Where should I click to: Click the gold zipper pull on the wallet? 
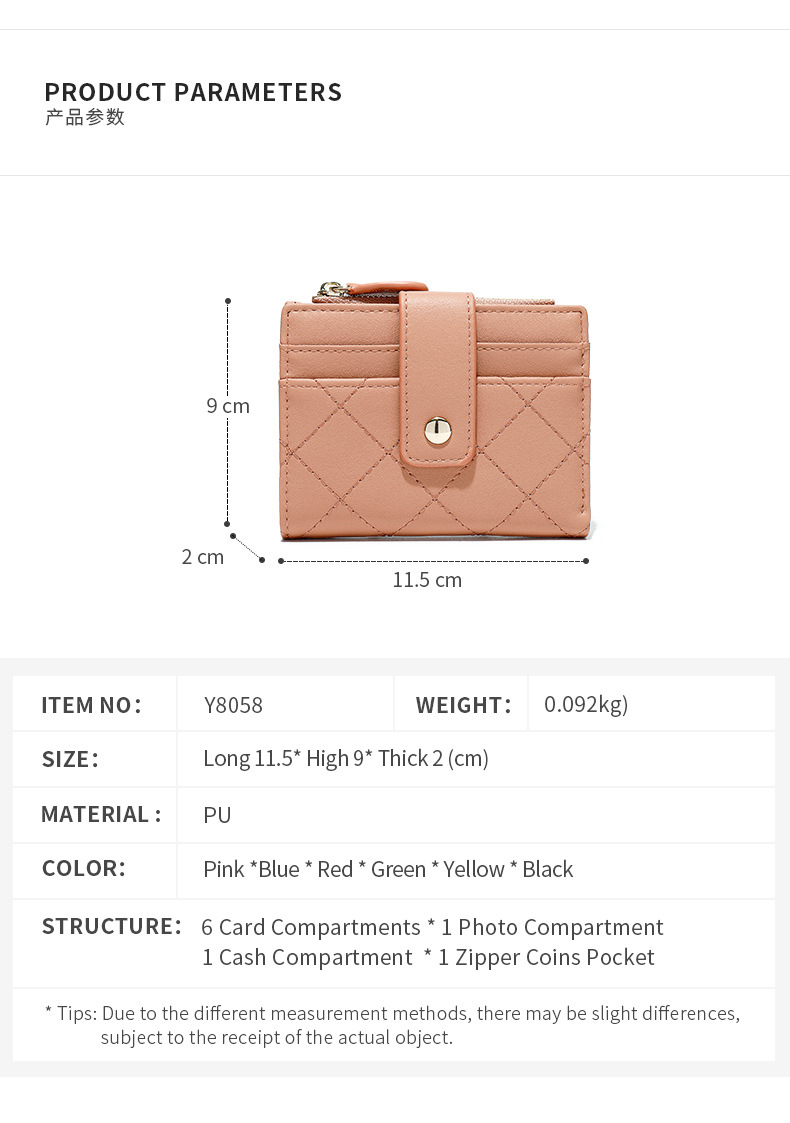pyautogui.click(x=331, y=291)
